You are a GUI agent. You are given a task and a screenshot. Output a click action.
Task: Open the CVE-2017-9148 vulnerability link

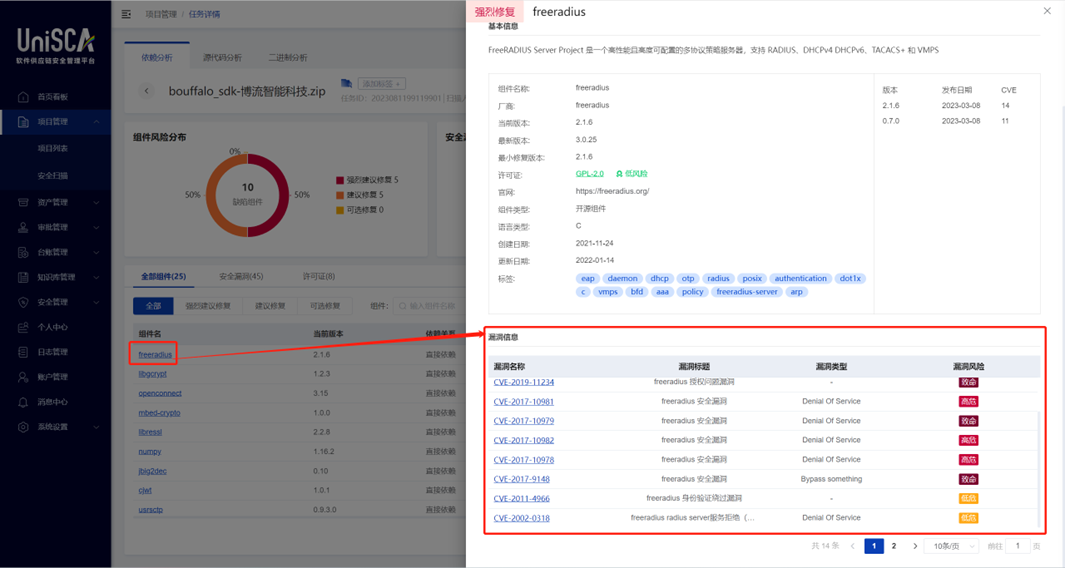click(522, 479)
